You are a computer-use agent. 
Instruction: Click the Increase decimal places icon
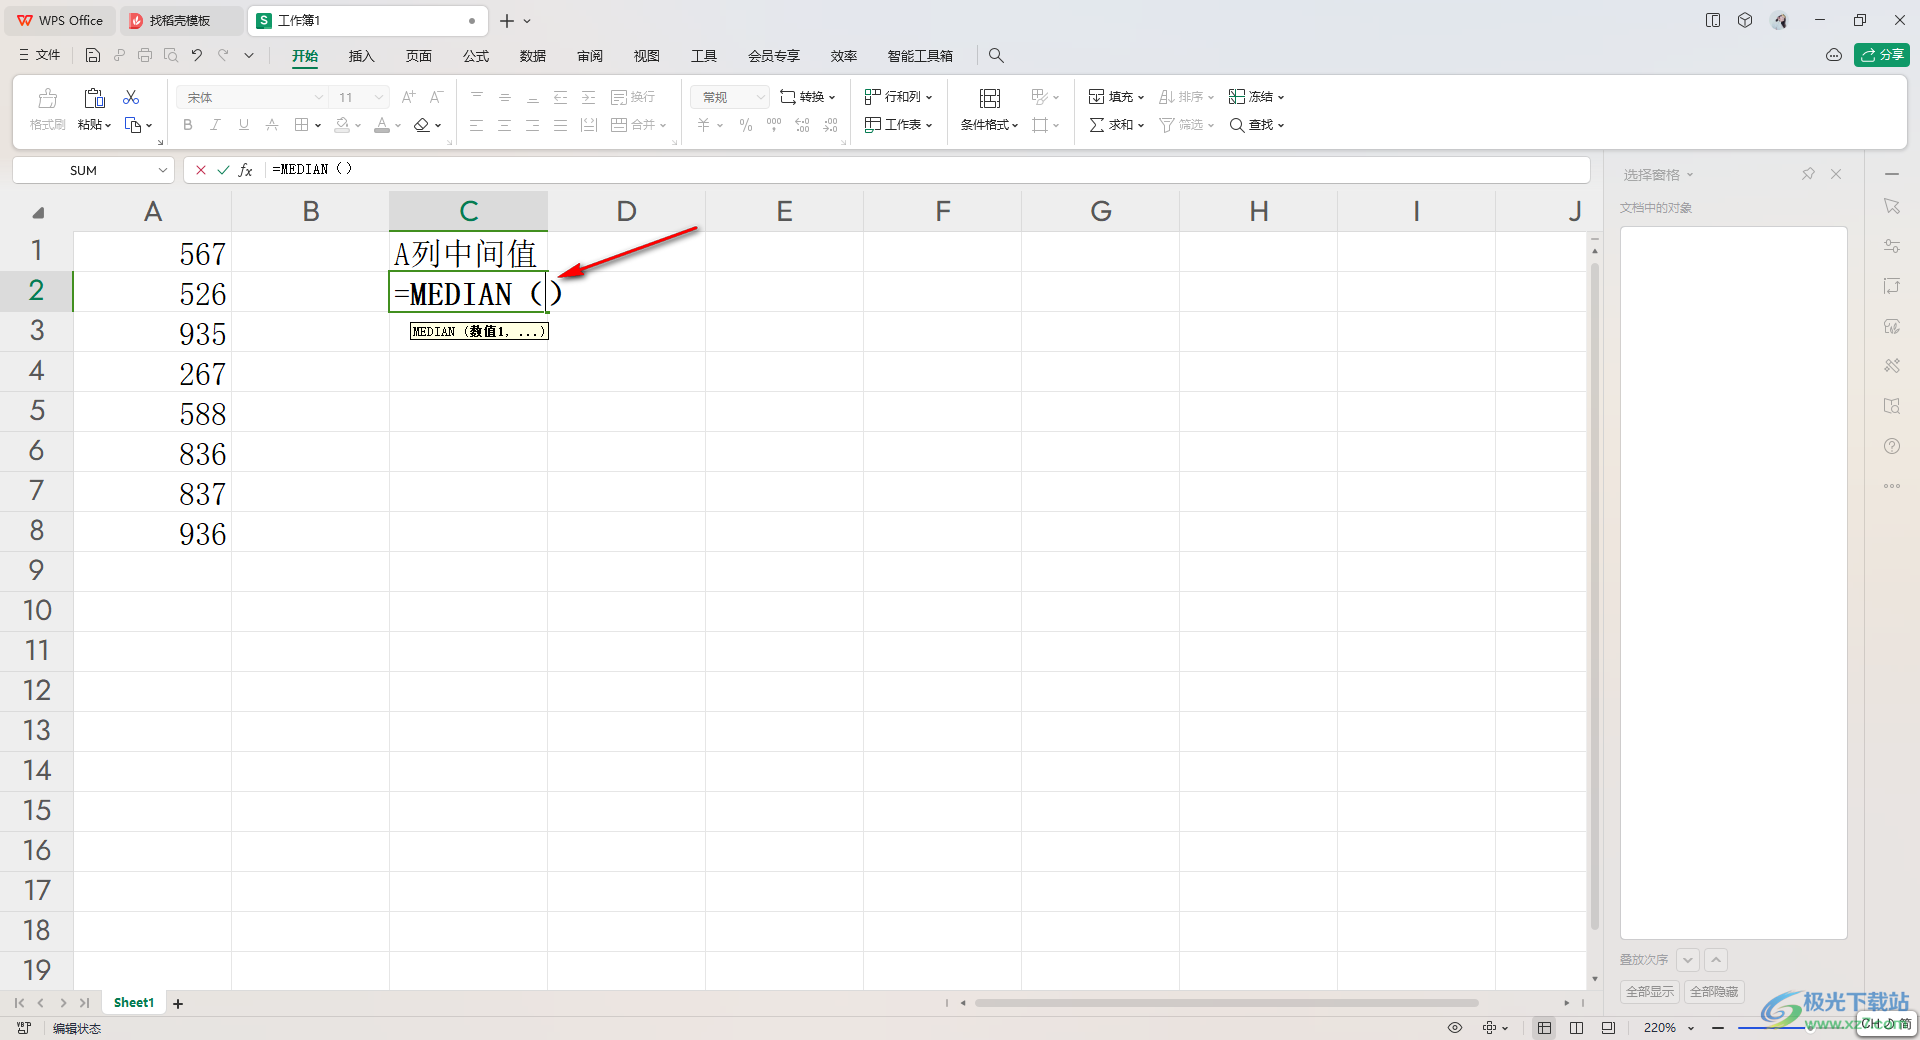coord(803,125)
